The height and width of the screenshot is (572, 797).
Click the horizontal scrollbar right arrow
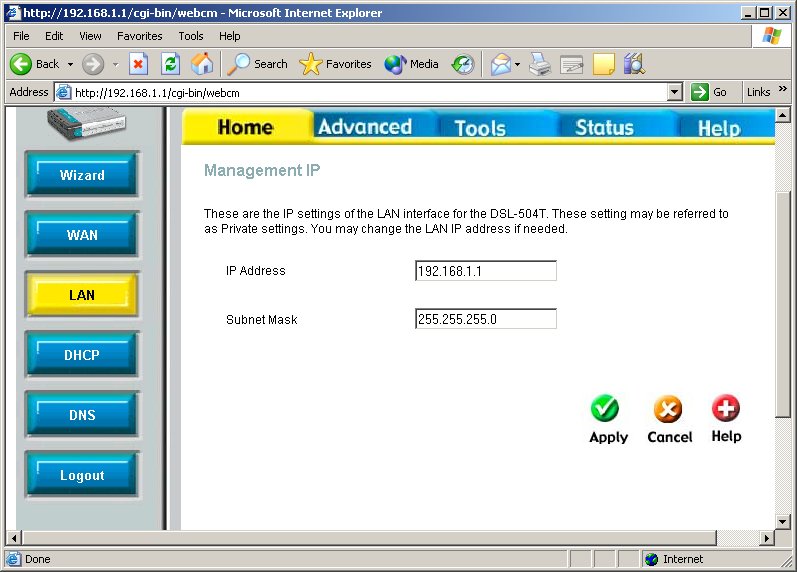(767, 537)
